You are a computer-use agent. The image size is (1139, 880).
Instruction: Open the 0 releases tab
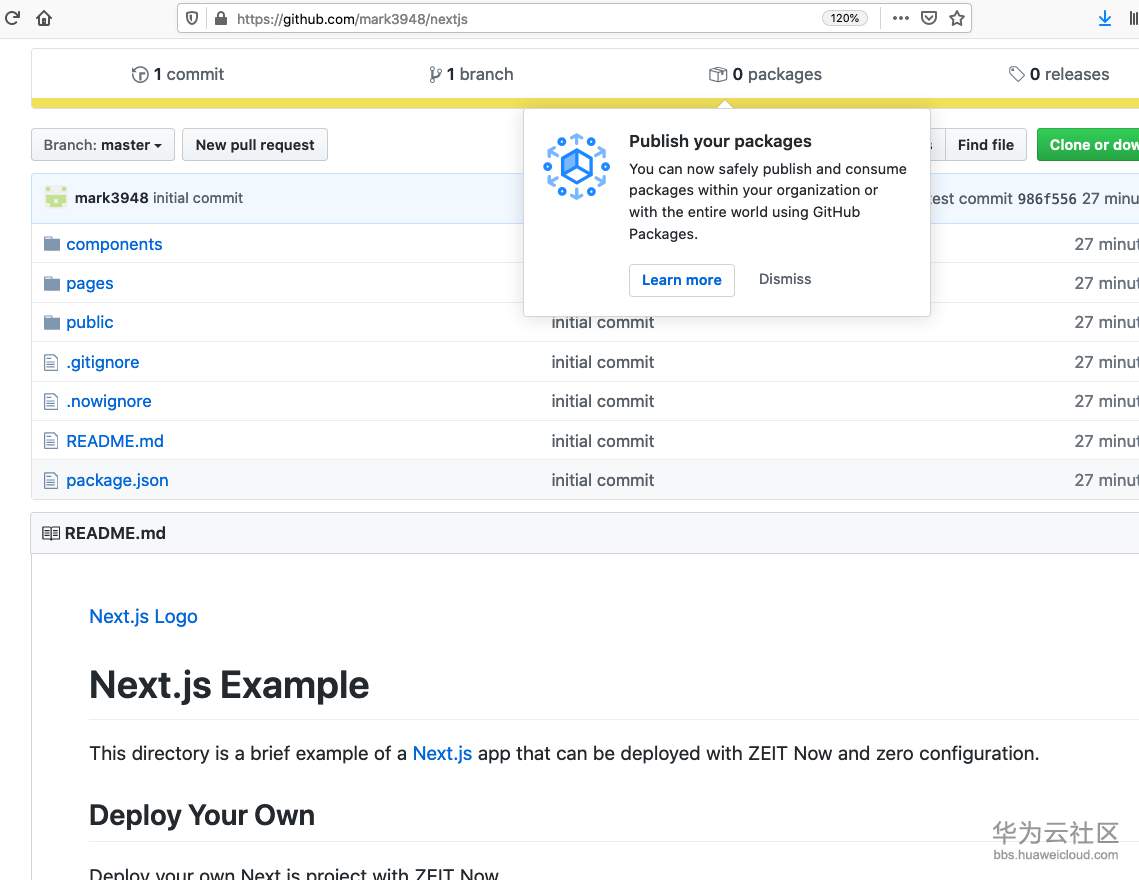(1059, 74)
